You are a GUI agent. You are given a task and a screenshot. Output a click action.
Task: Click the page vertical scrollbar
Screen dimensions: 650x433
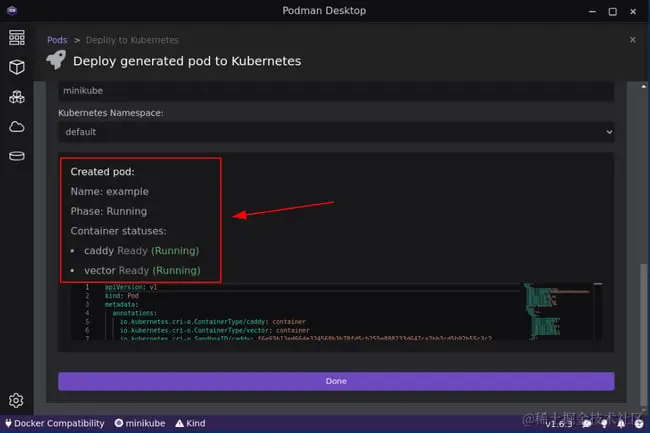click(x=643, y=335)
